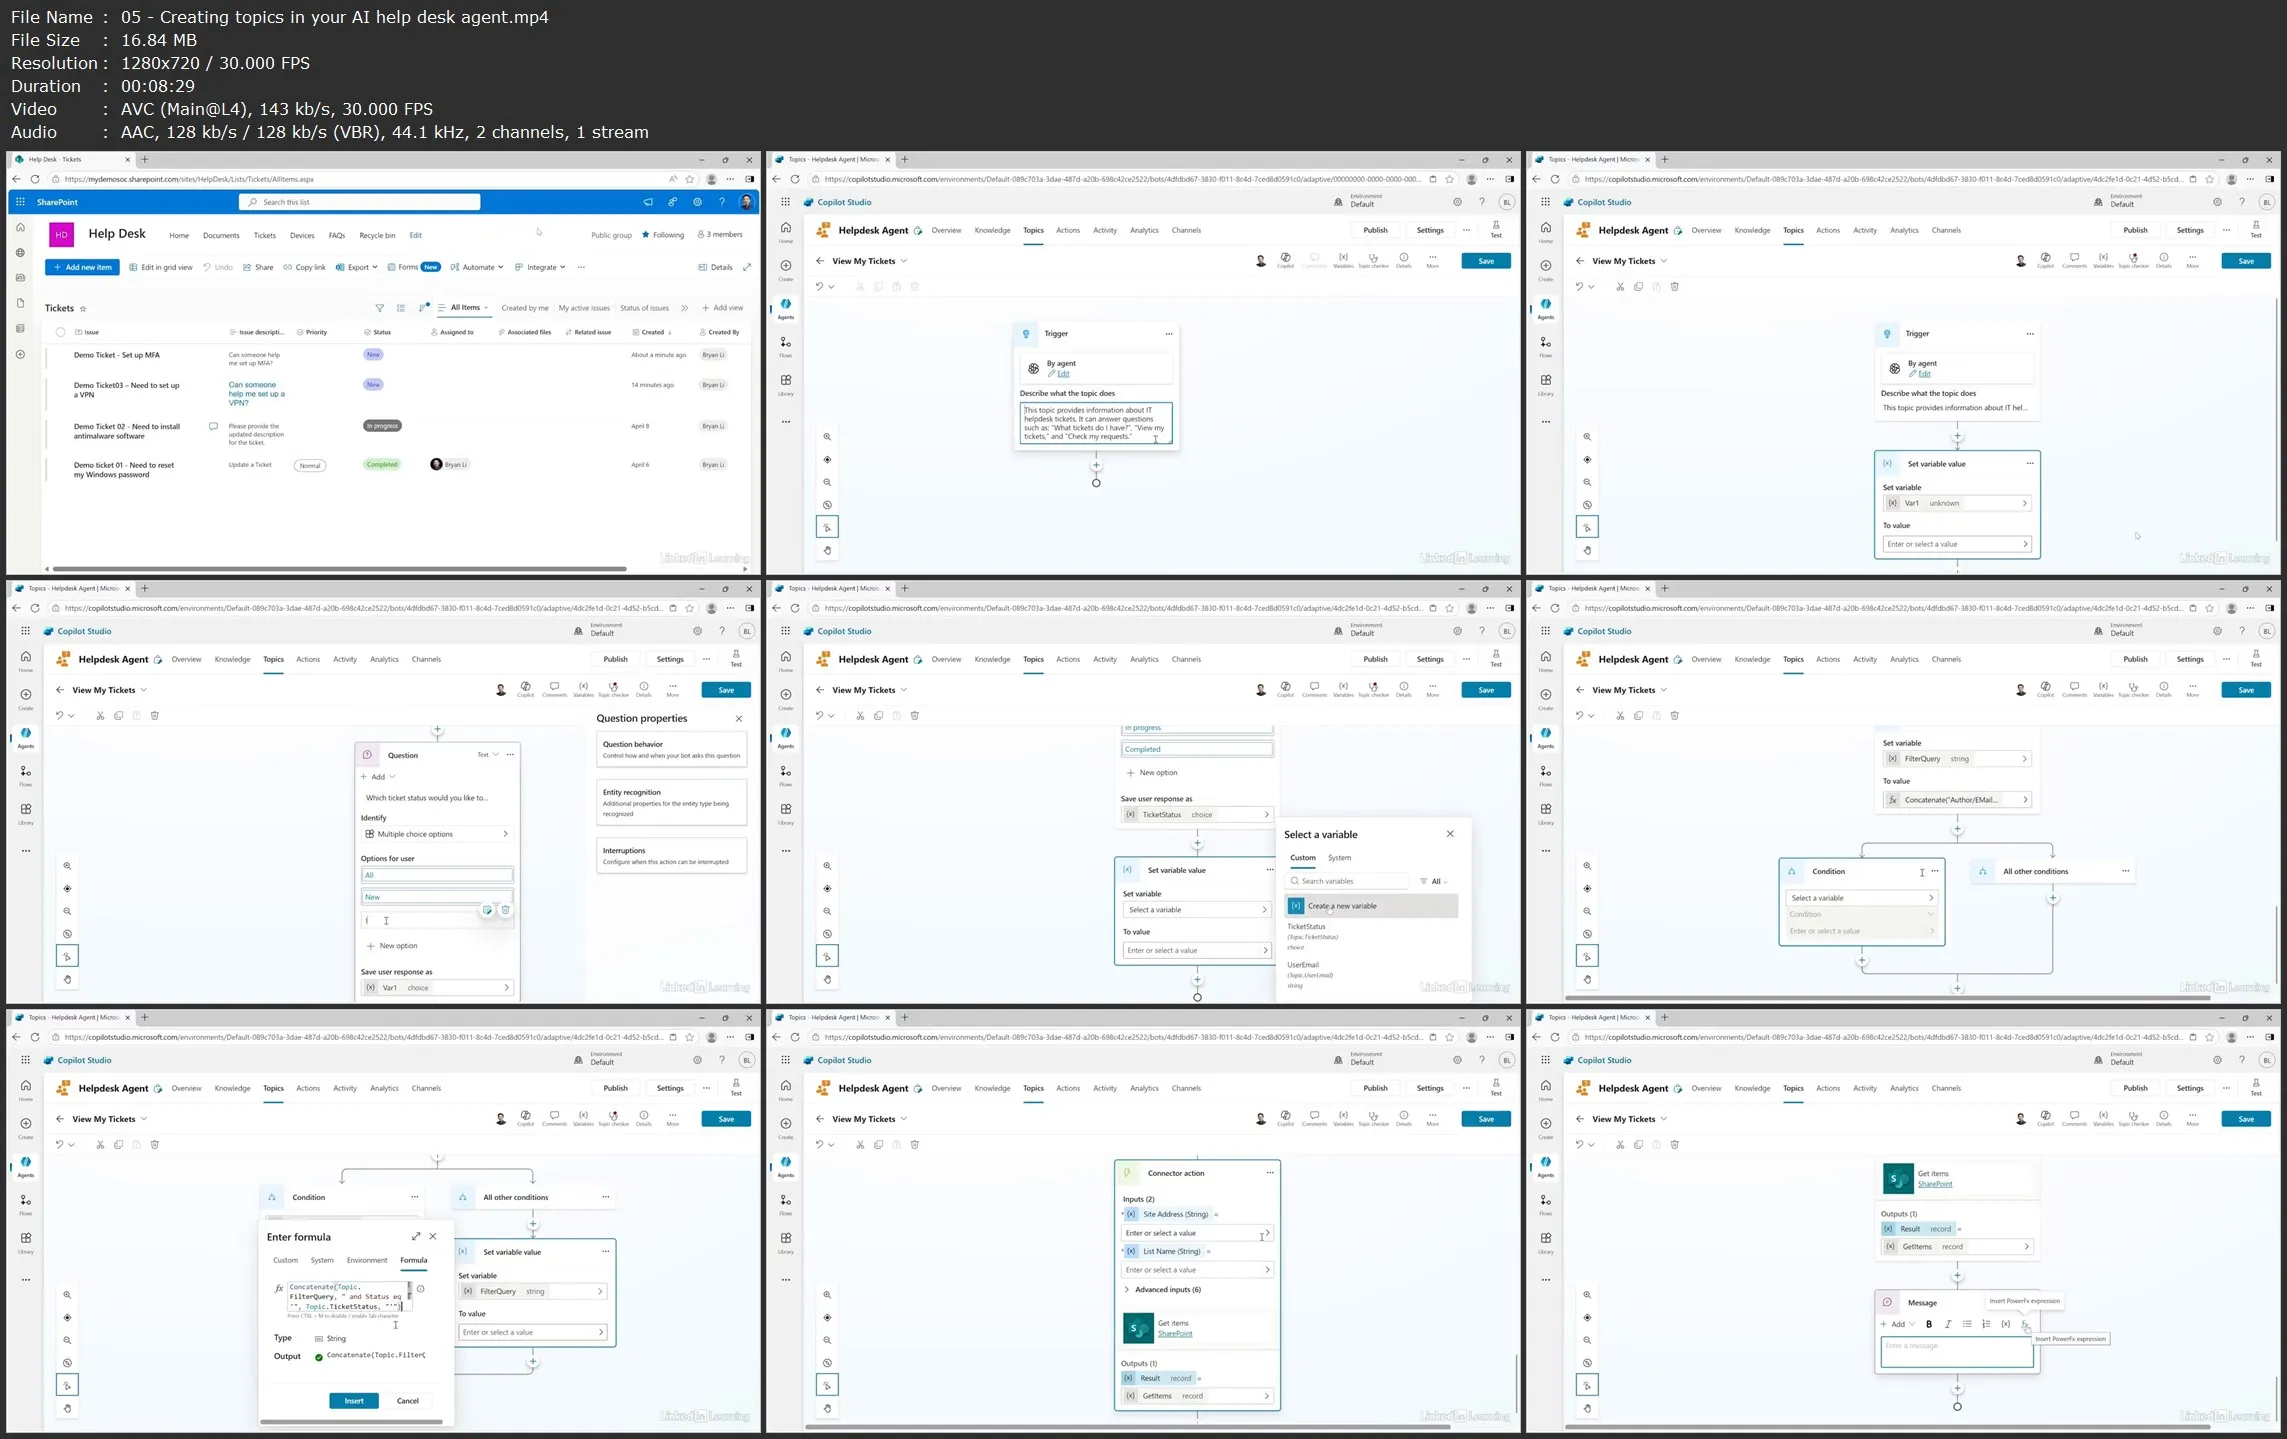Open the SharePoint app launcher waffle icon

tap(20, 202)
